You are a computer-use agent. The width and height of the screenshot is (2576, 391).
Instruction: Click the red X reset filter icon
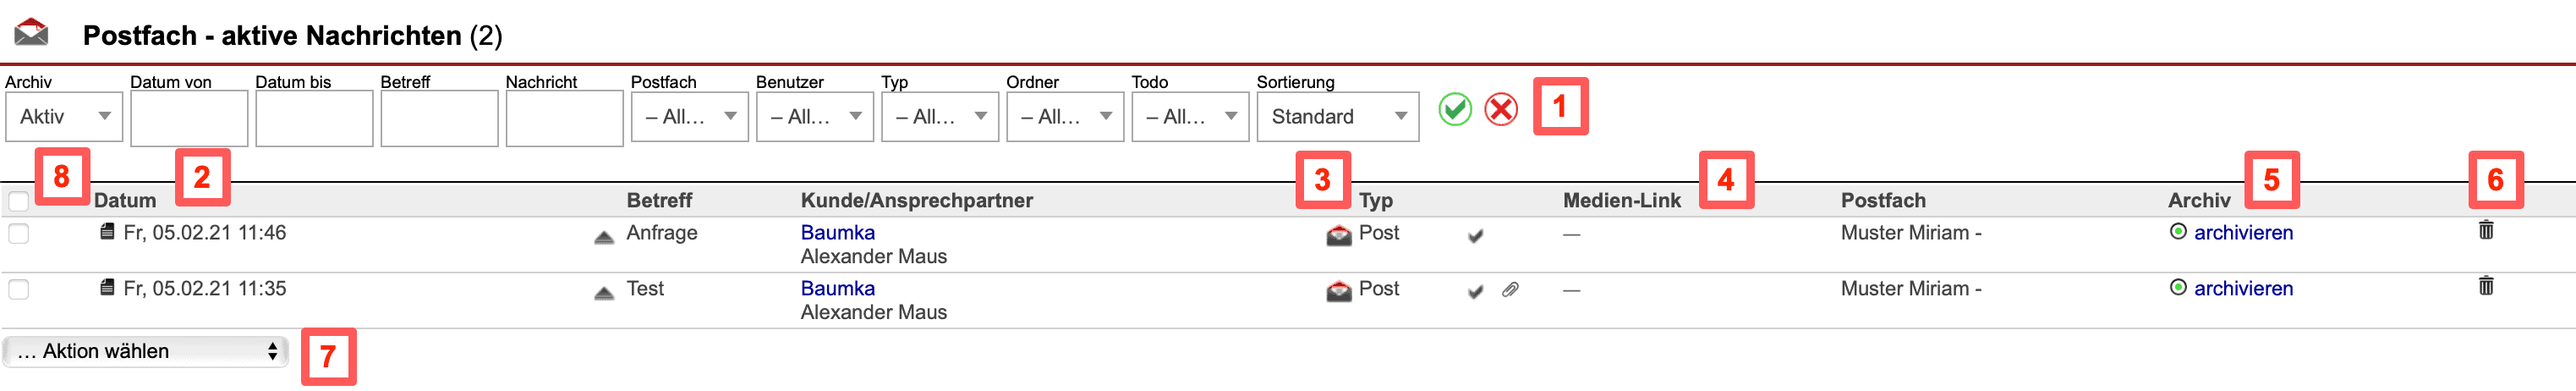(x=1500, y=109)
